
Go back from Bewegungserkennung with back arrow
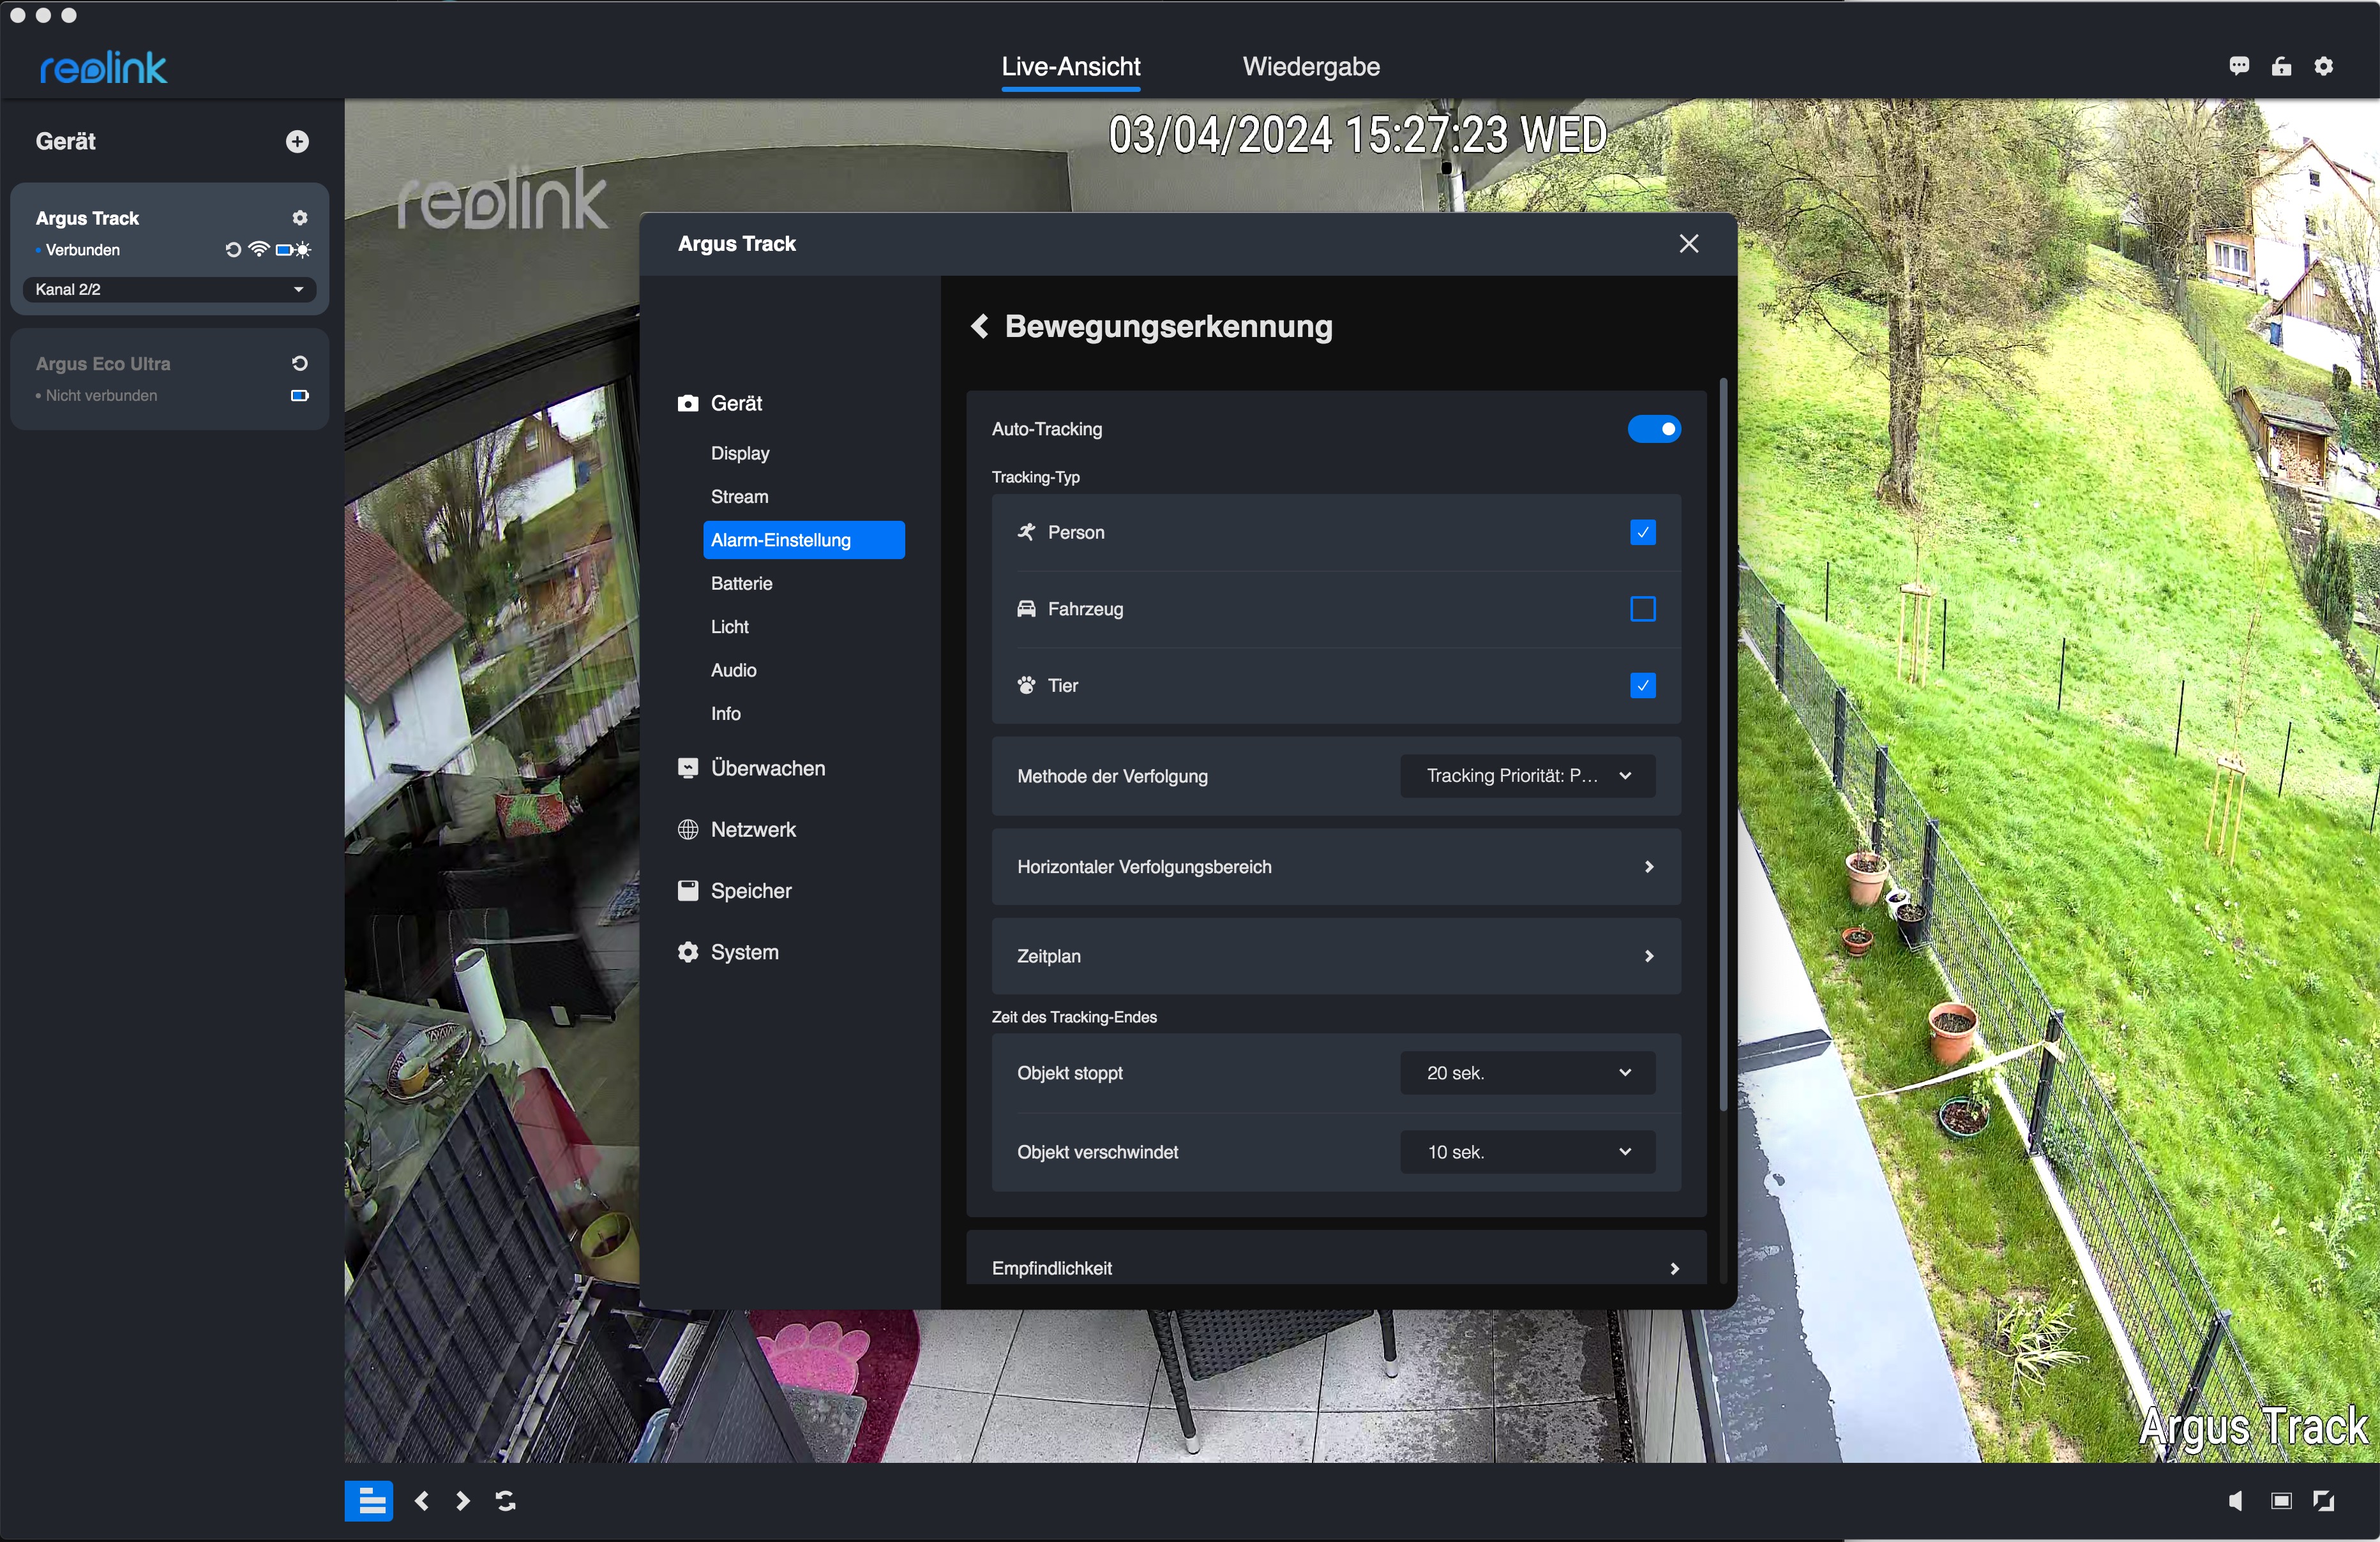(980, 327)
